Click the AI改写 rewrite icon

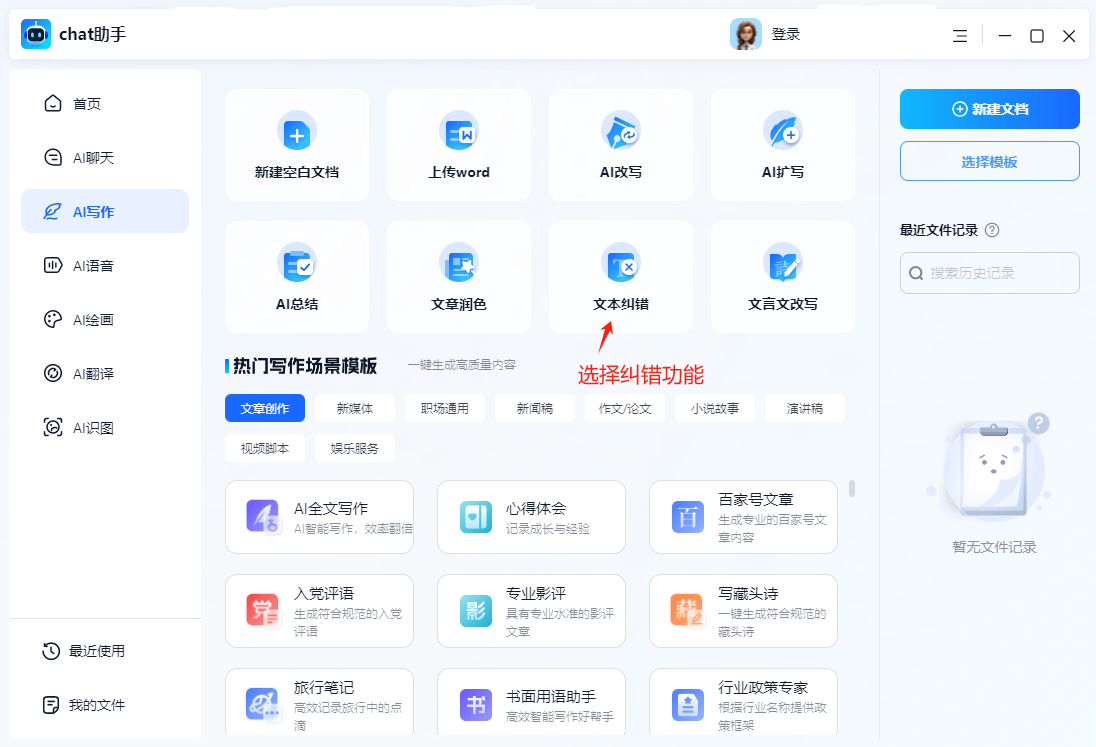coord(620,132)
